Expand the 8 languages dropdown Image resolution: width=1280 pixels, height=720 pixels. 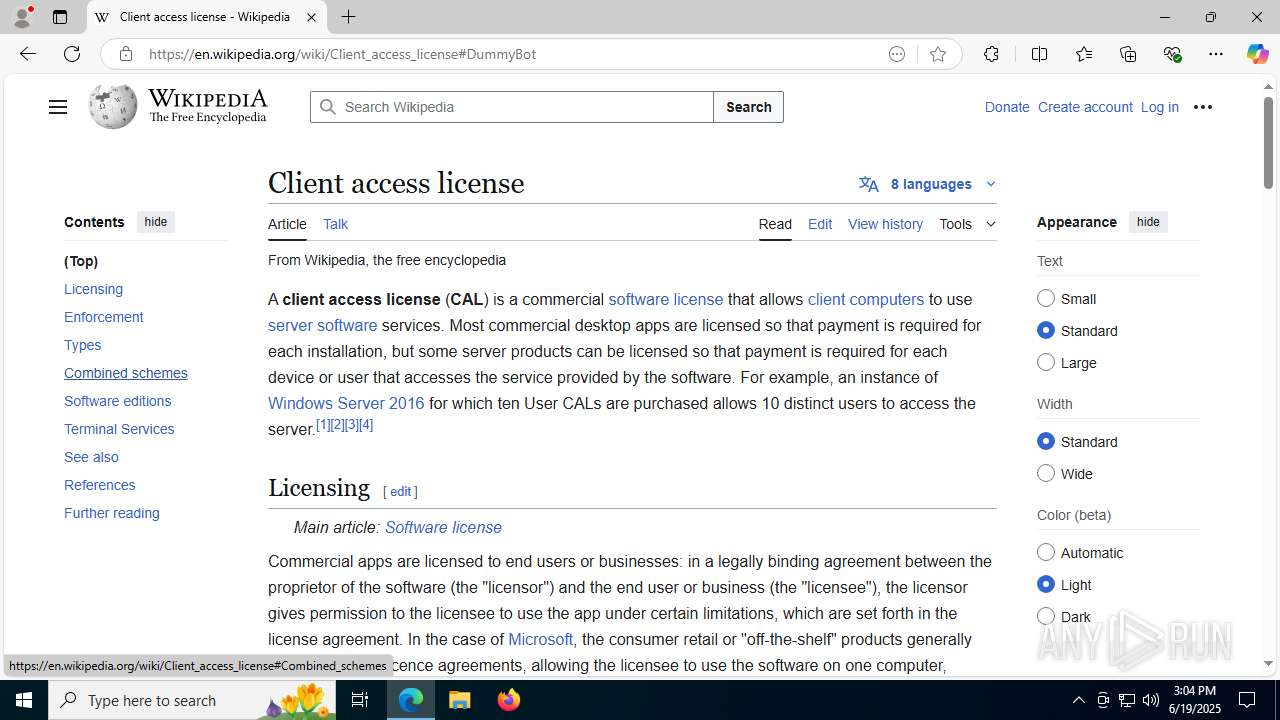[x=927, y=184]
